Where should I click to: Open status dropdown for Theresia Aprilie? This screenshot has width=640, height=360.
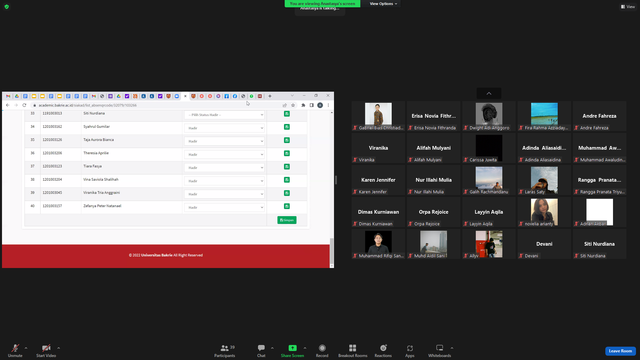tap(224, 155)
